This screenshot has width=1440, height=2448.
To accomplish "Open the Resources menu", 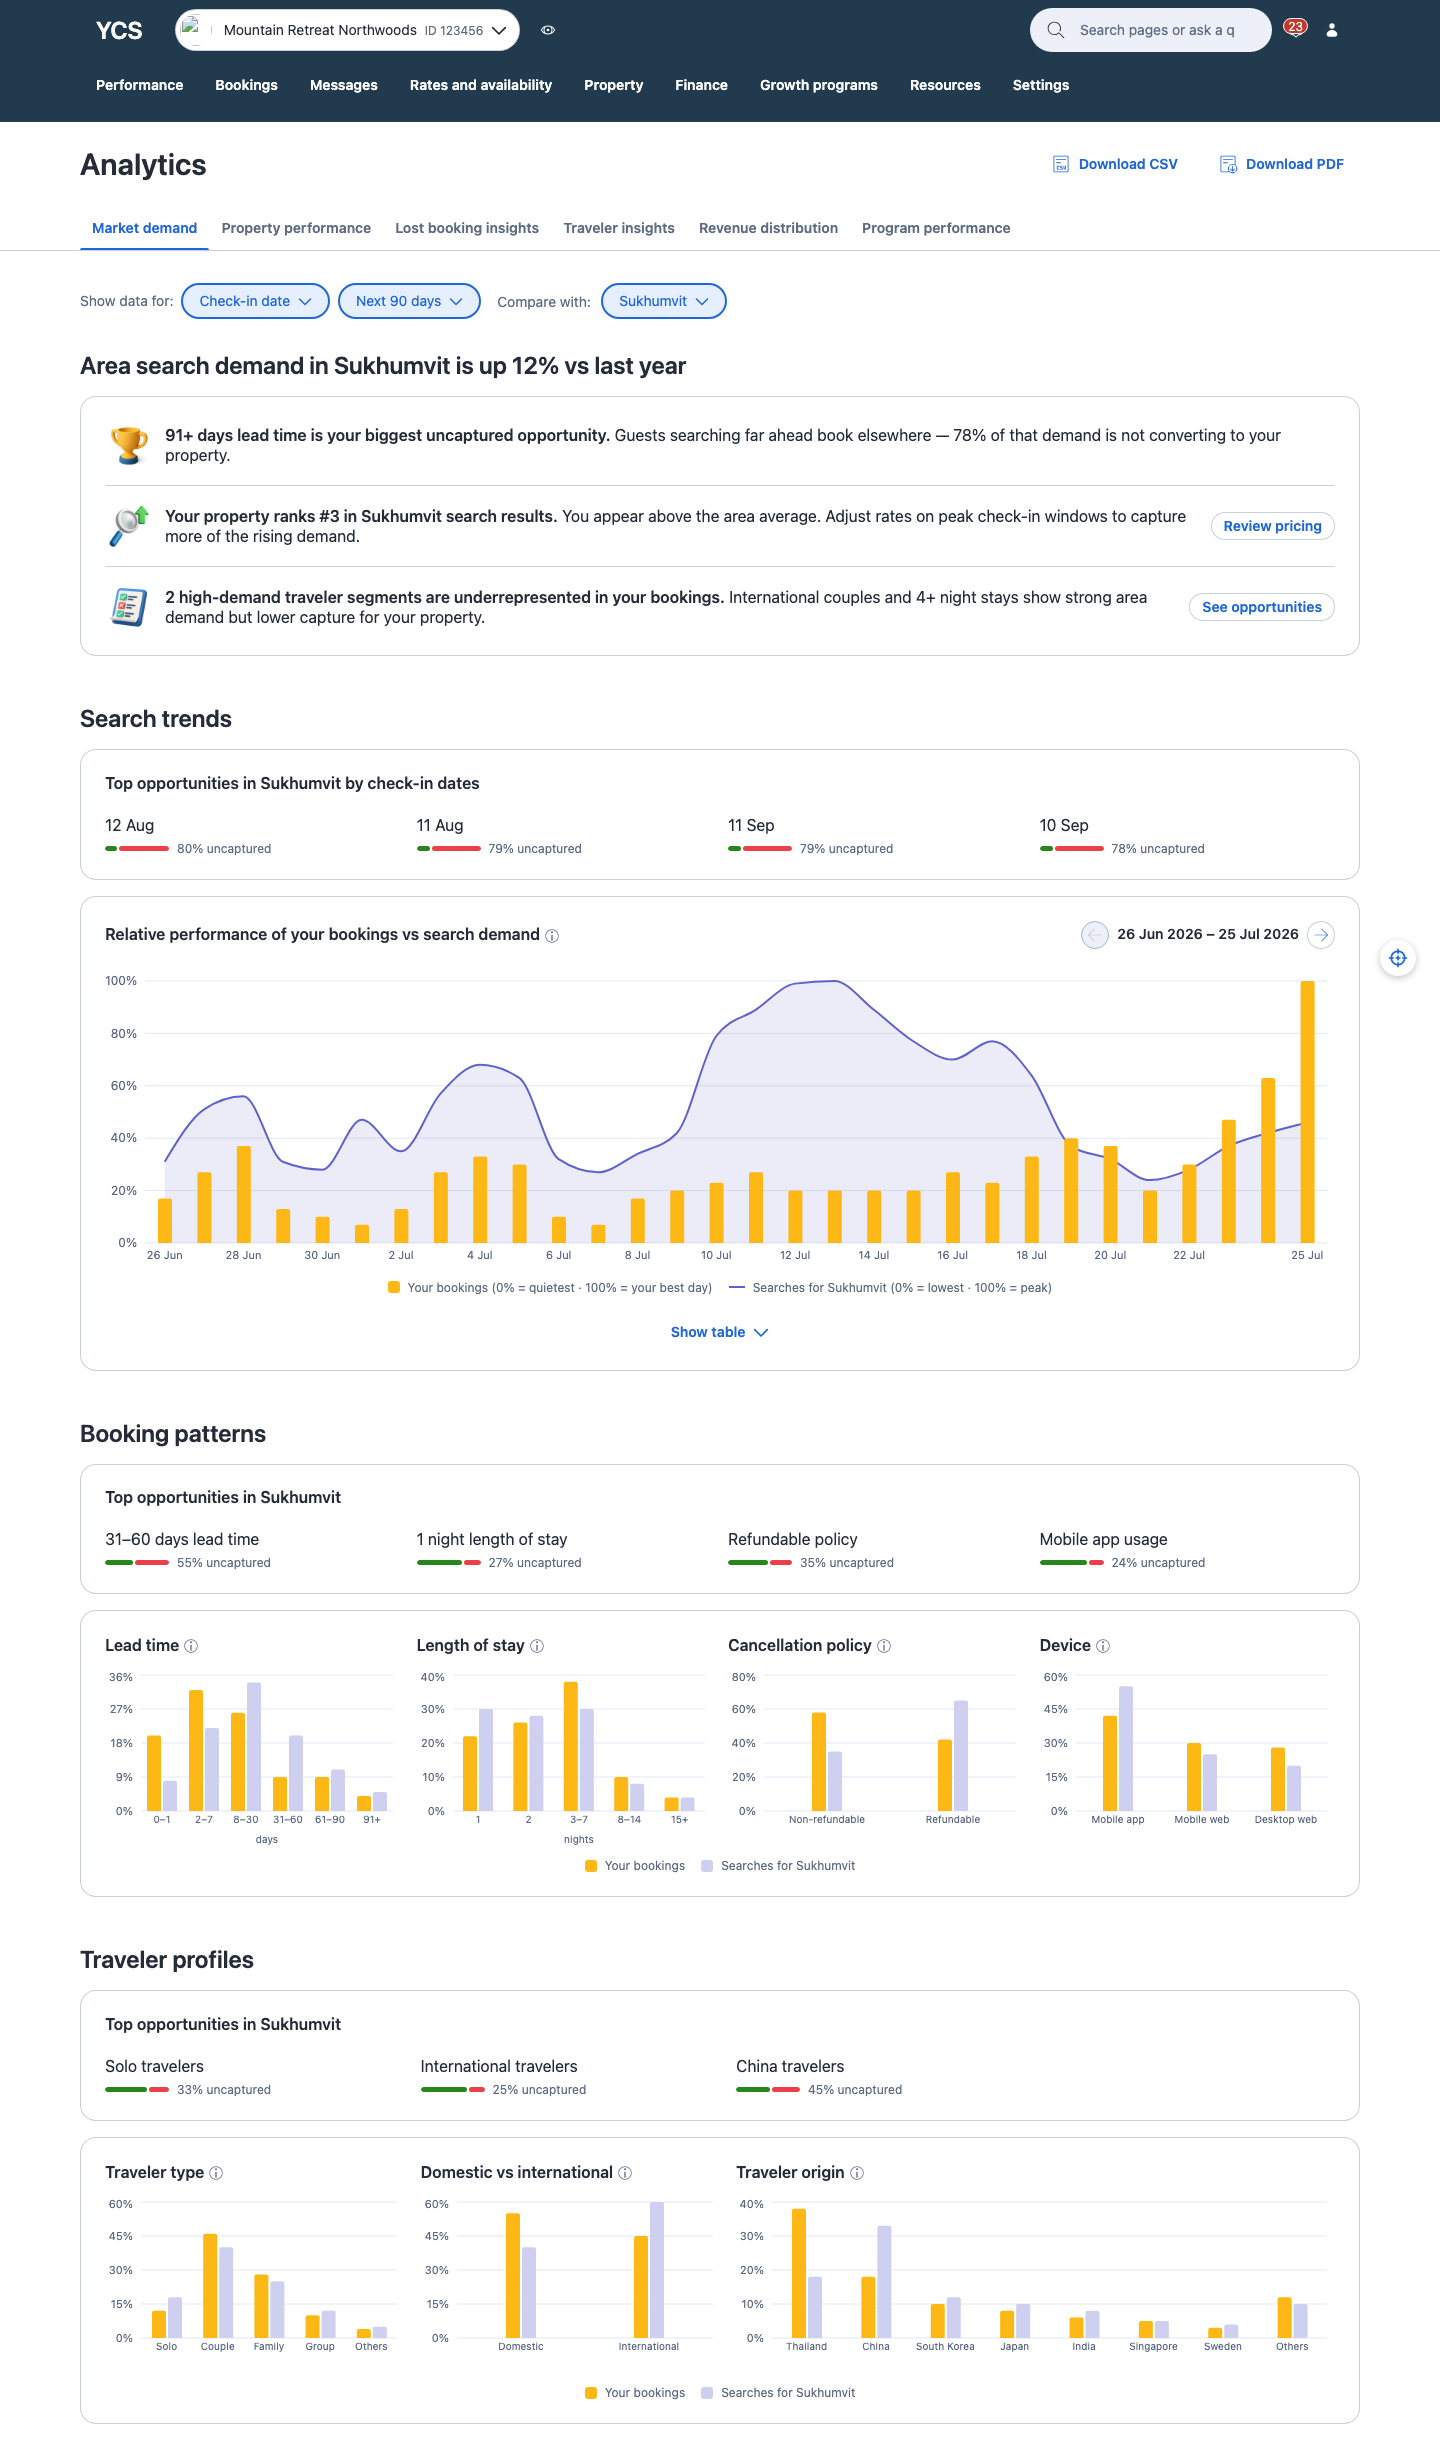I will (945, 85).
